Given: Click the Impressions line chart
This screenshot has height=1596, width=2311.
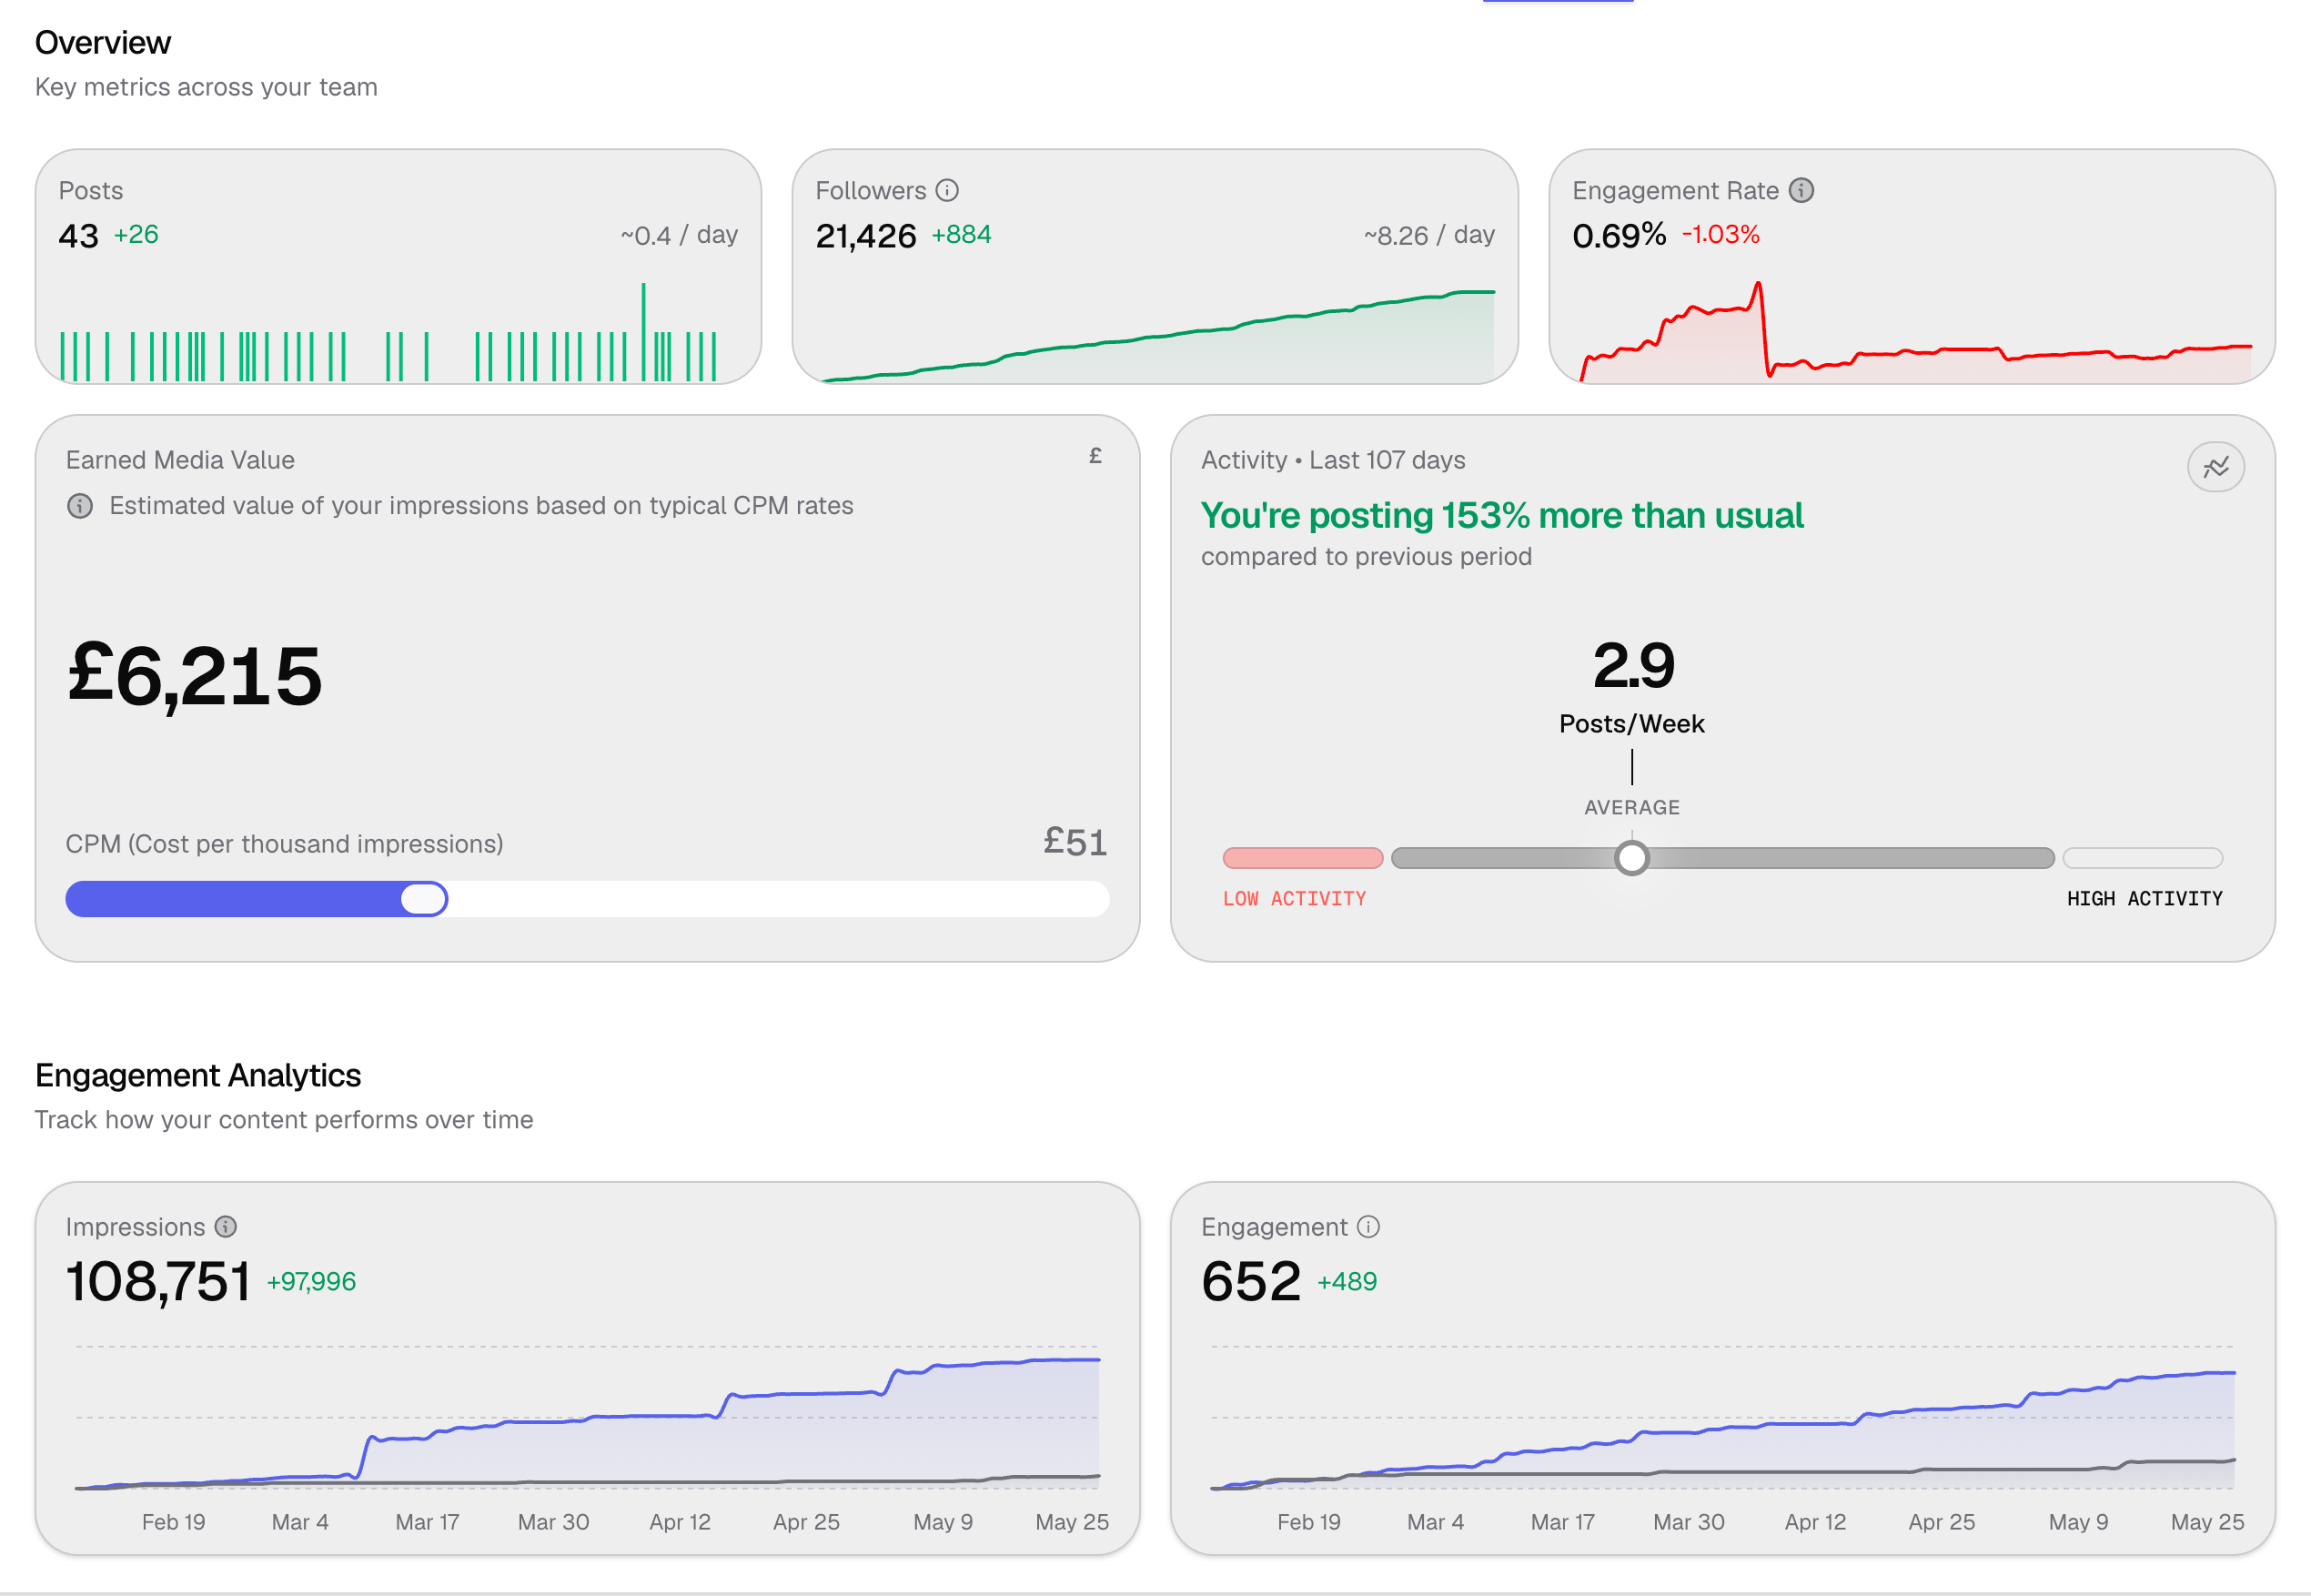Looking at the screenshot, I should 588,1418.
